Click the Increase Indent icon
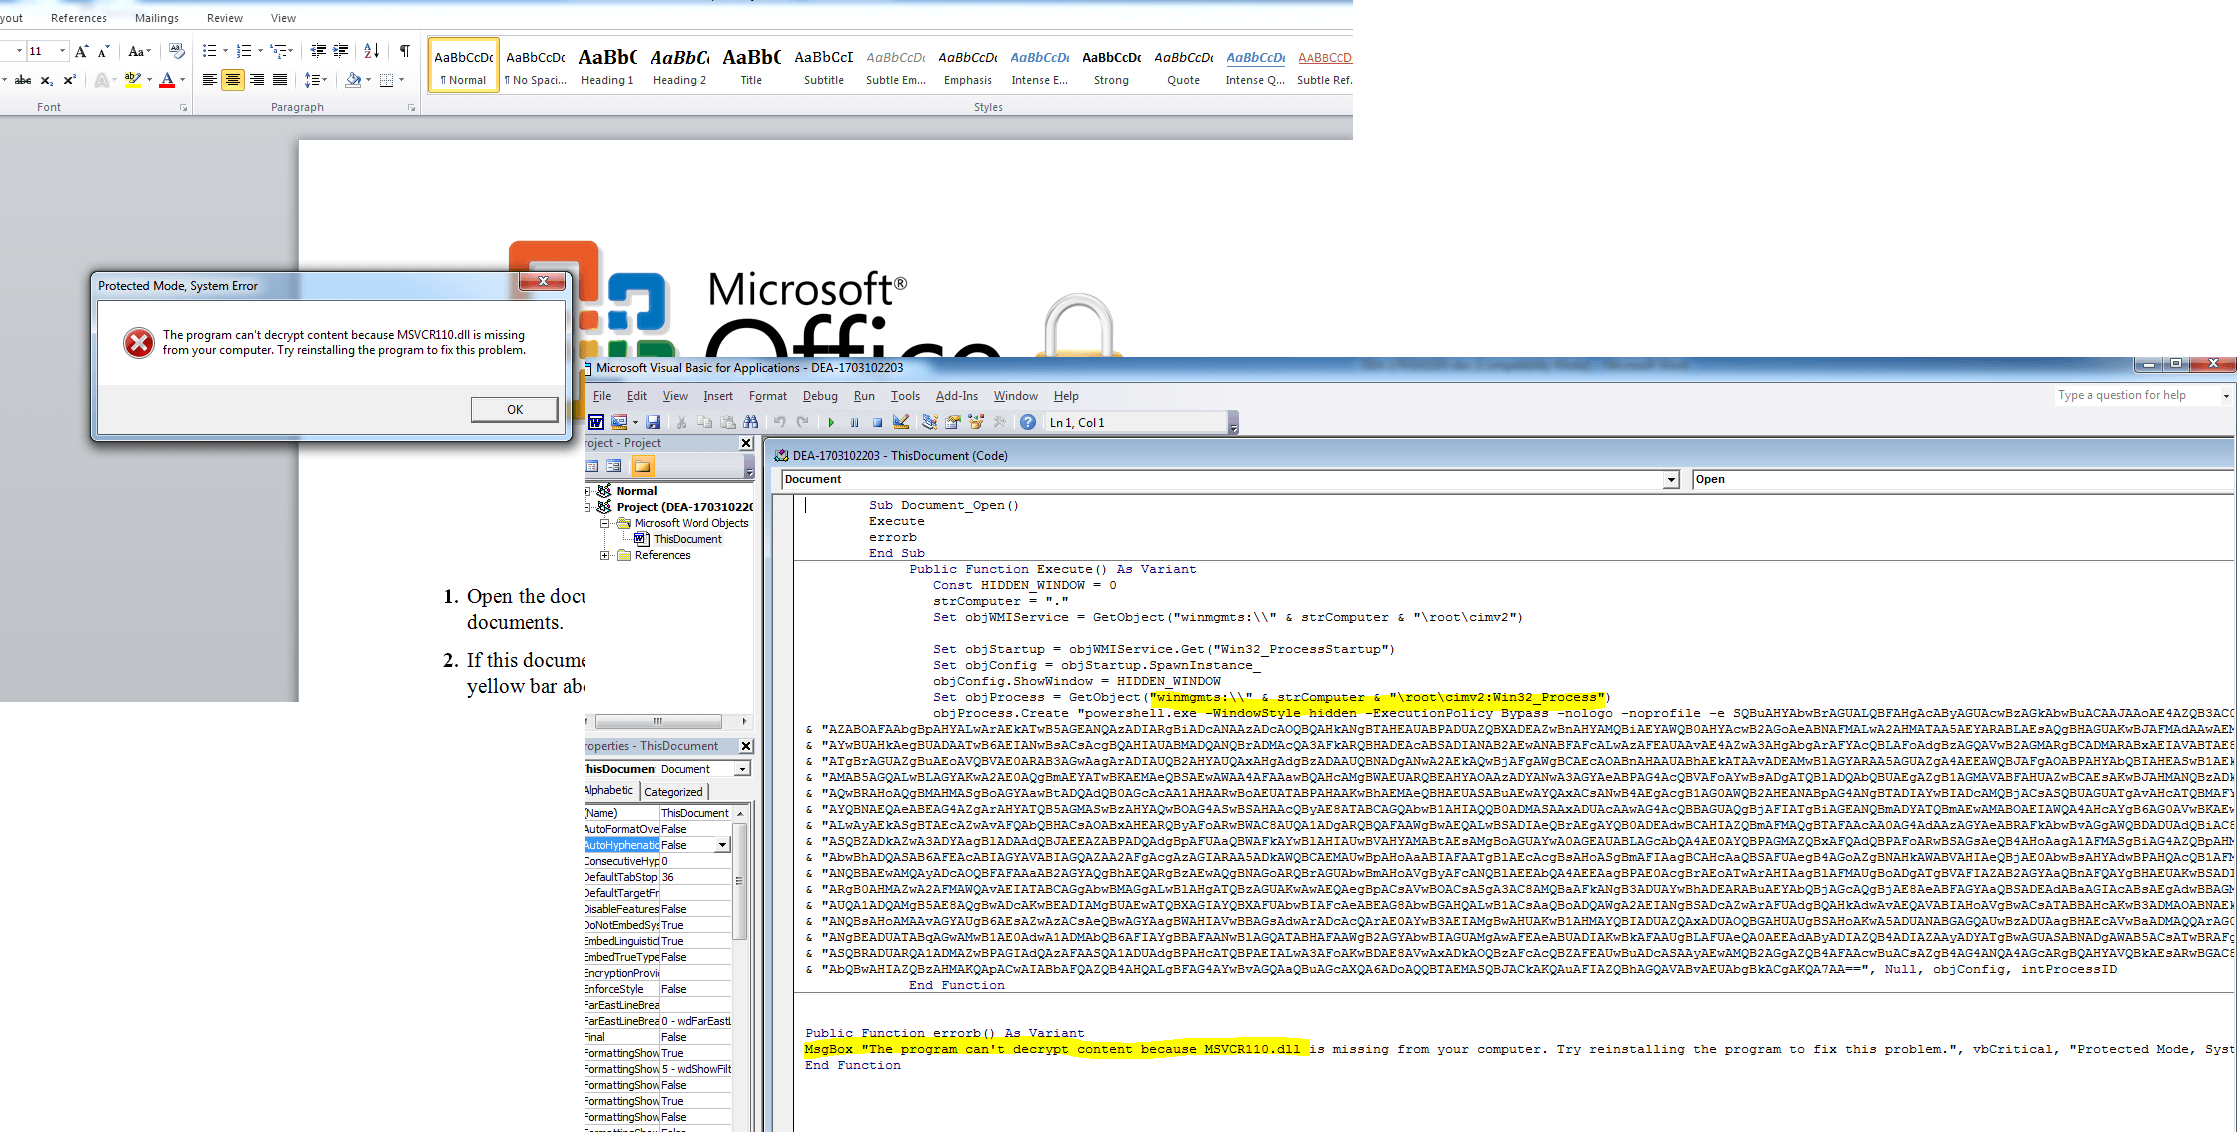 (x=341, y=51)
